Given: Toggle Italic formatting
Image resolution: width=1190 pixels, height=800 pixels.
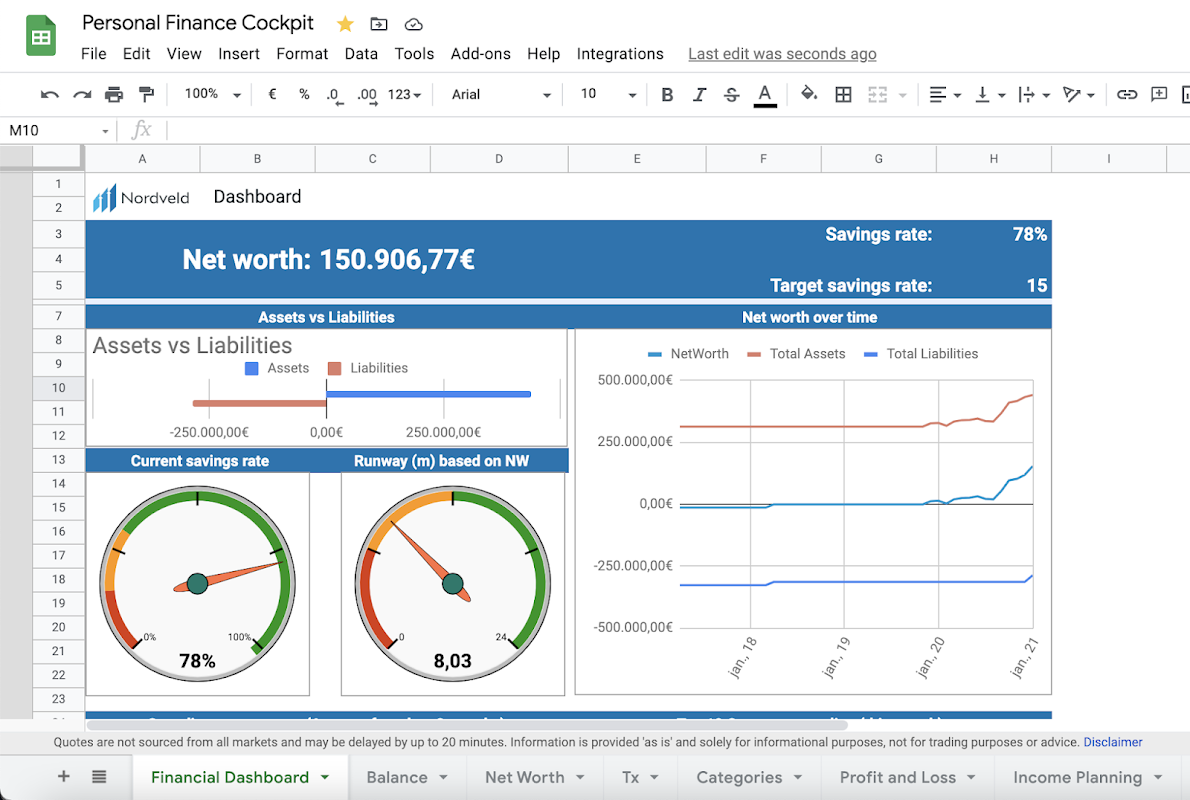Looking at the screenshot, I should [x=699, y=94].
